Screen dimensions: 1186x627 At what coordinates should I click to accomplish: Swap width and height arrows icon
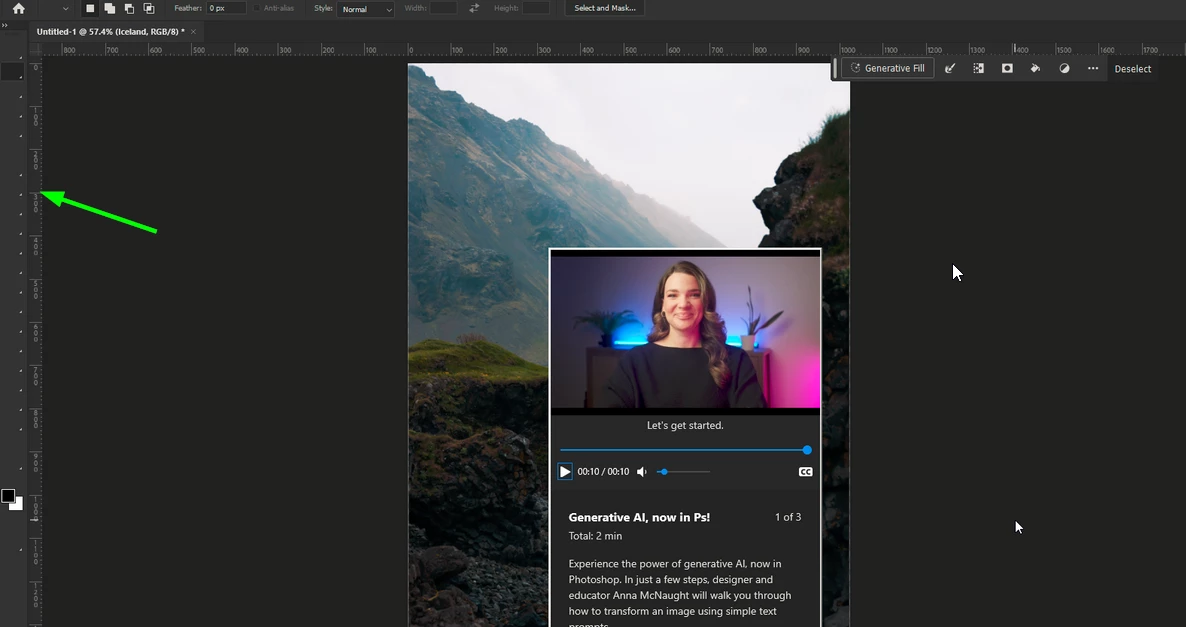[474, 8]
